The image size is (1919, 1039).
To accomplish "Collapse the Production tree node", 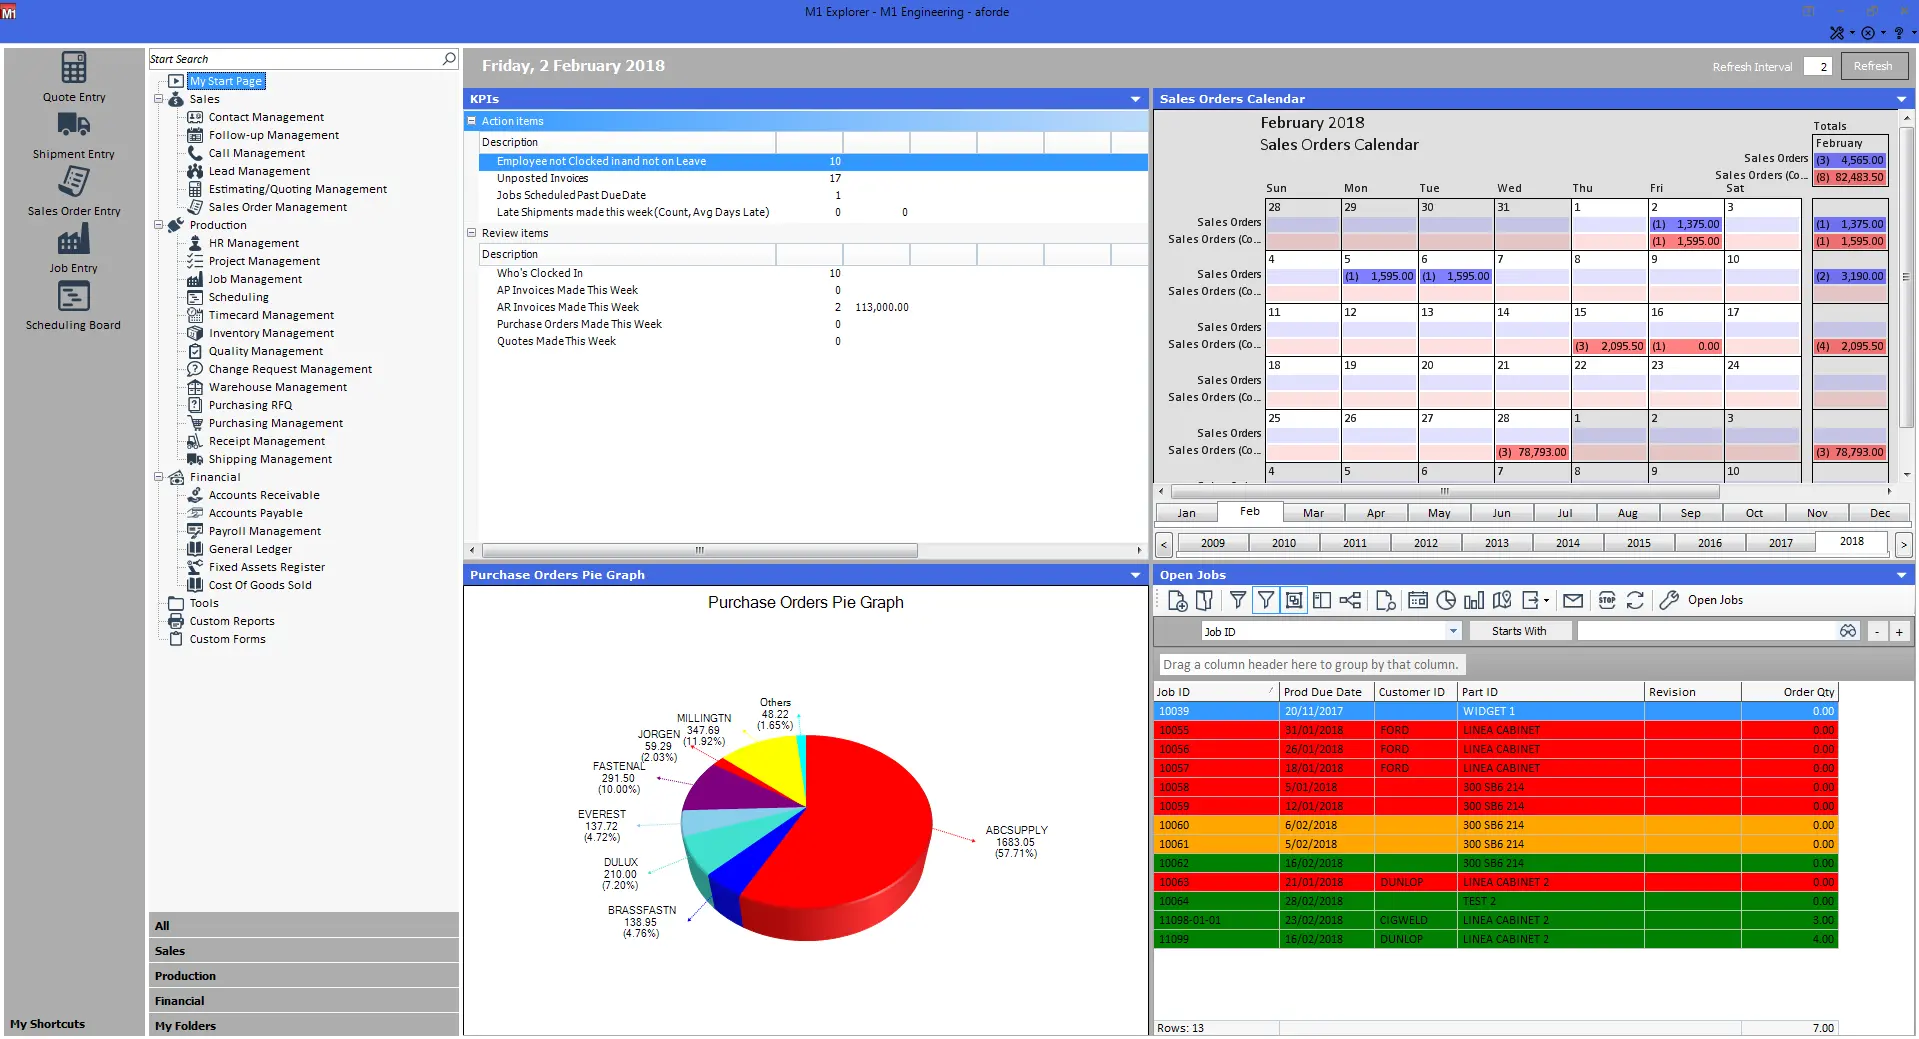I will click(x=159, y=225).
